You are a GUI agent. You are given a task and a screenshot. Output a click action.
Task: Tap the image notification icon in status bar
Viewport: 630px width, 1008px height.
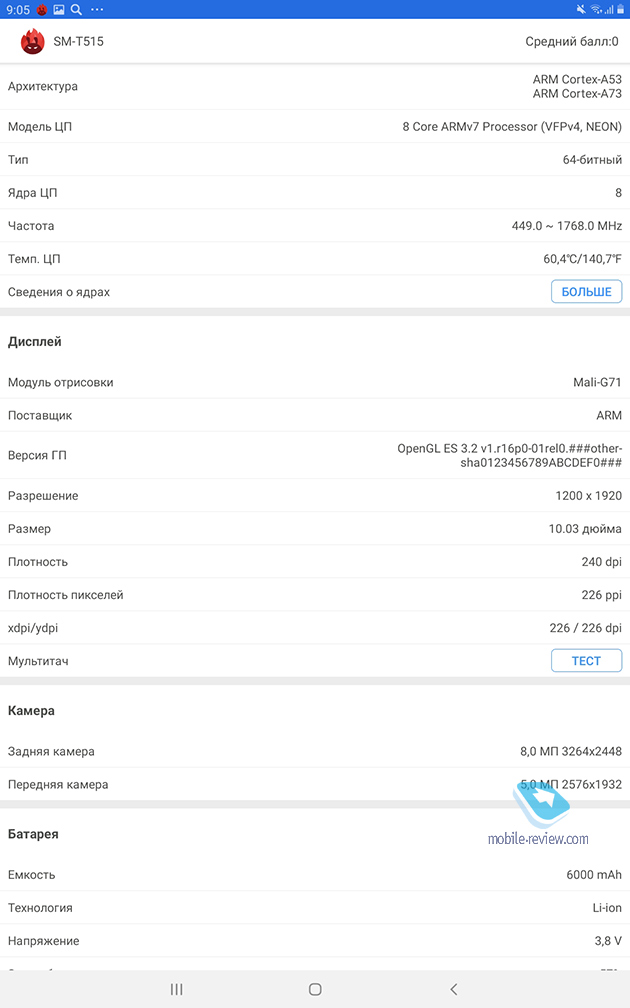coord(59,9)
